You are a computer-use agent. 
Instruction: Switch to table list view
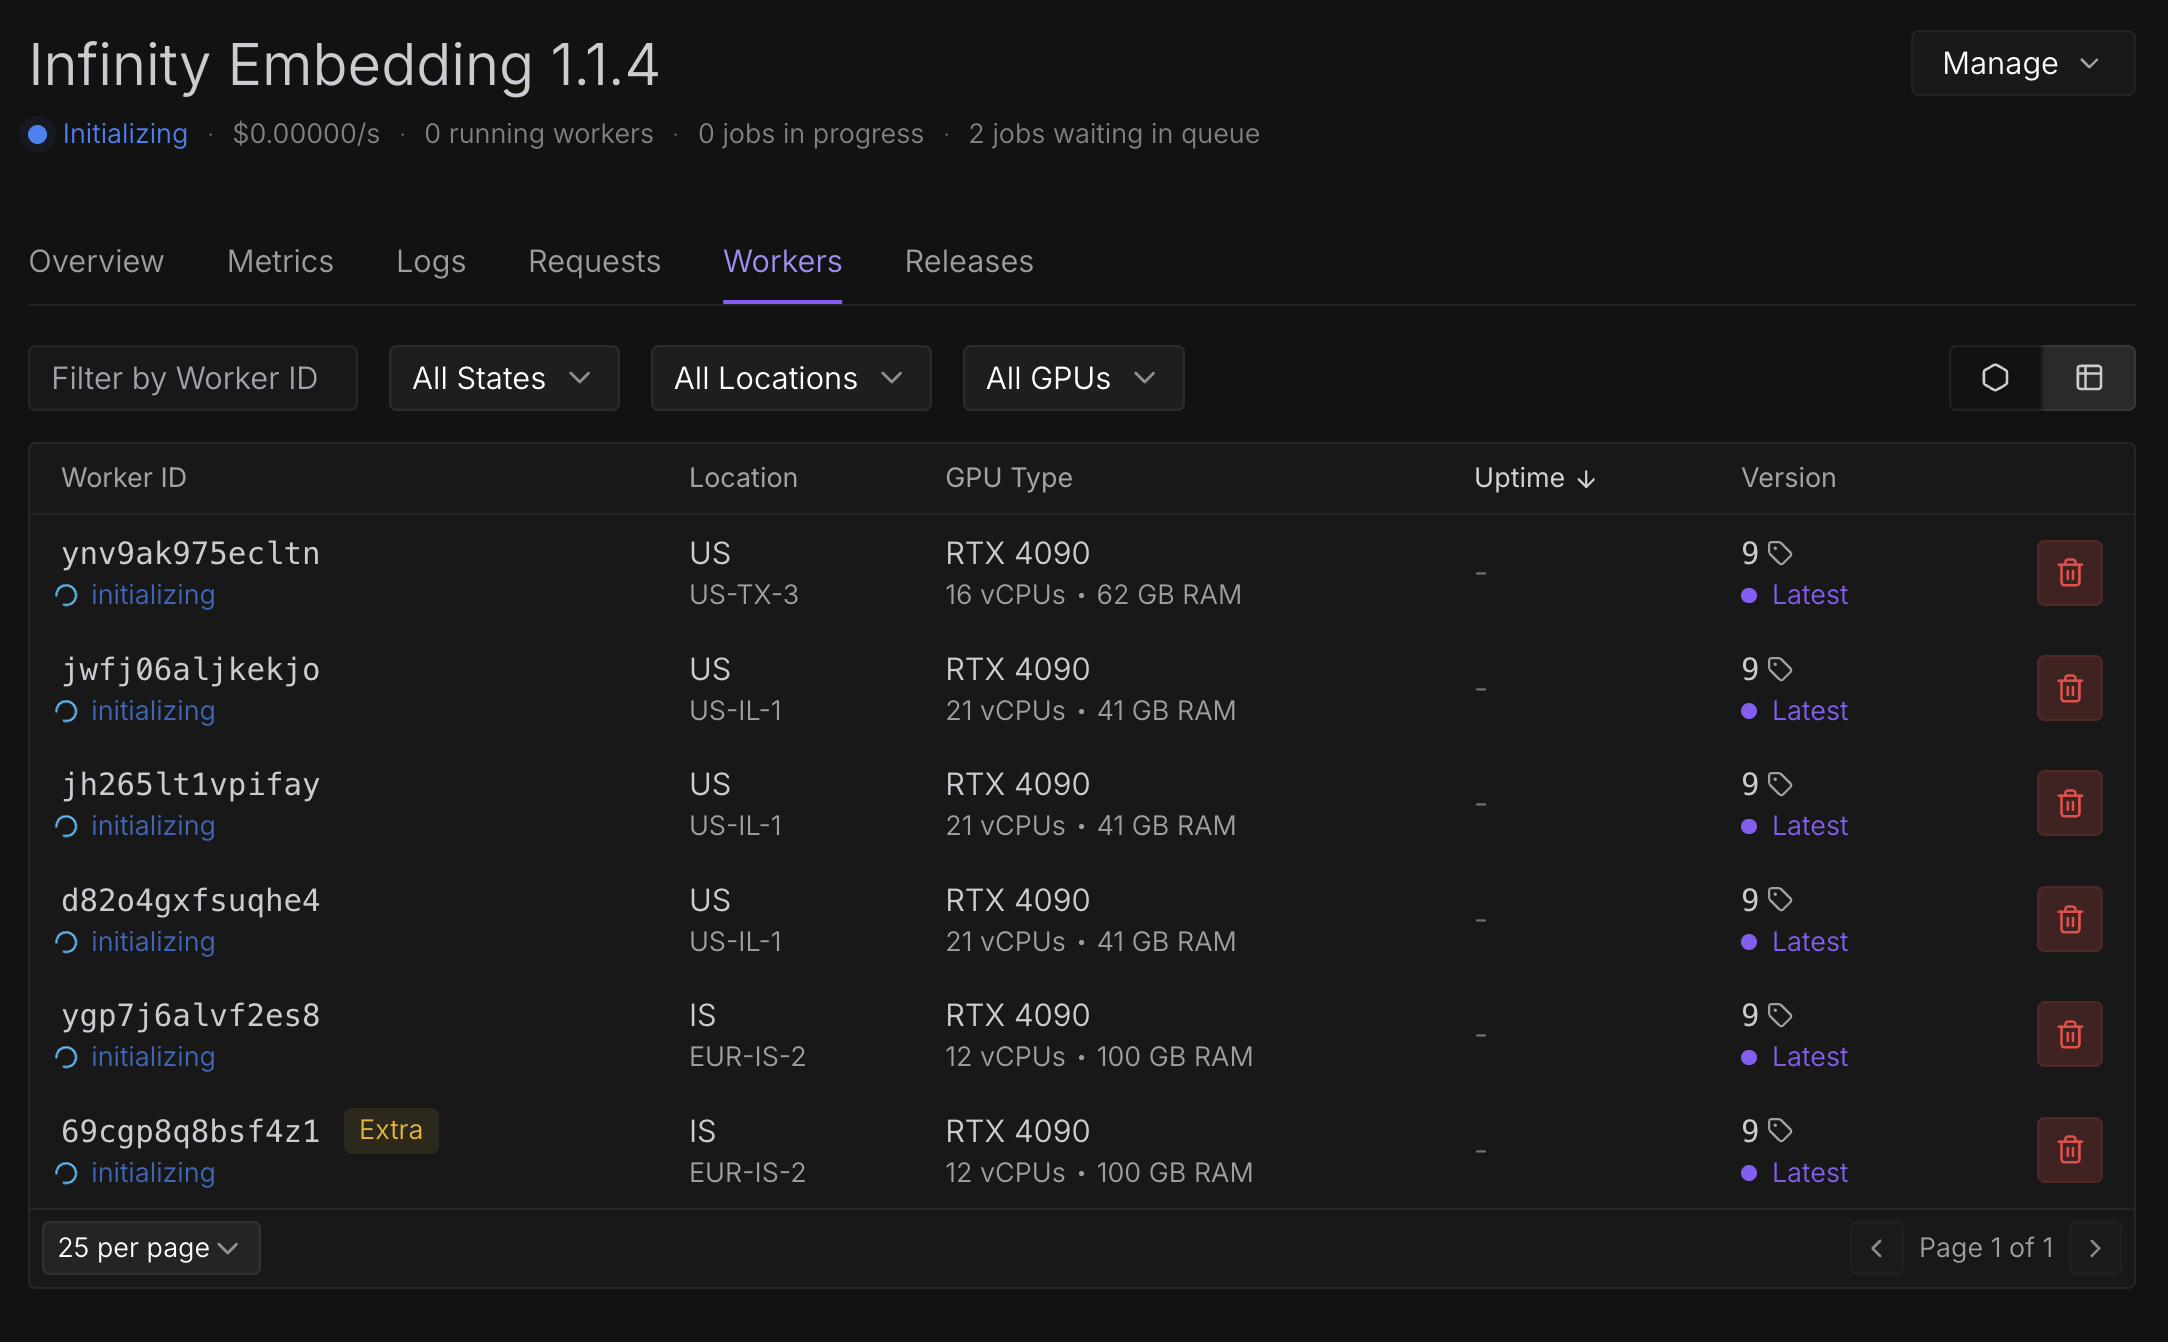2088,378
